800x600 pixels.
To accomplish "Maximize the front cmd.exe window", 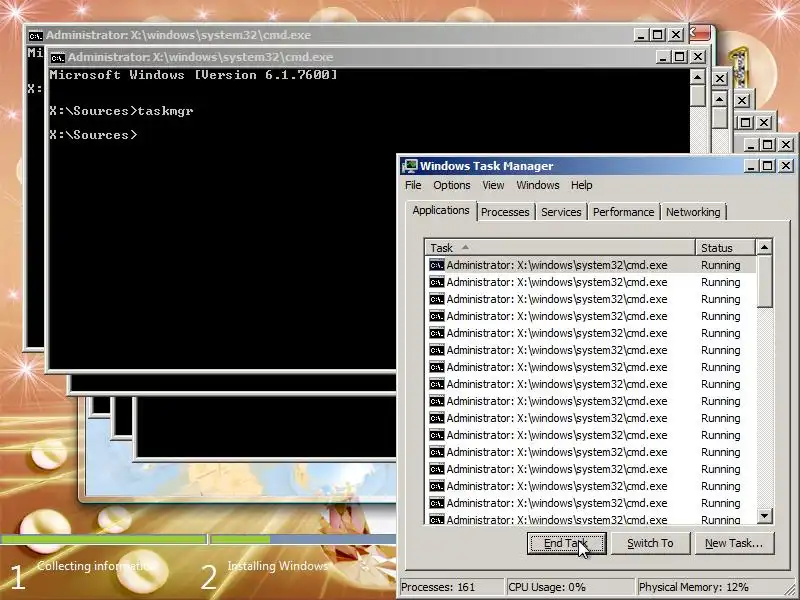I will coord(679,57).
